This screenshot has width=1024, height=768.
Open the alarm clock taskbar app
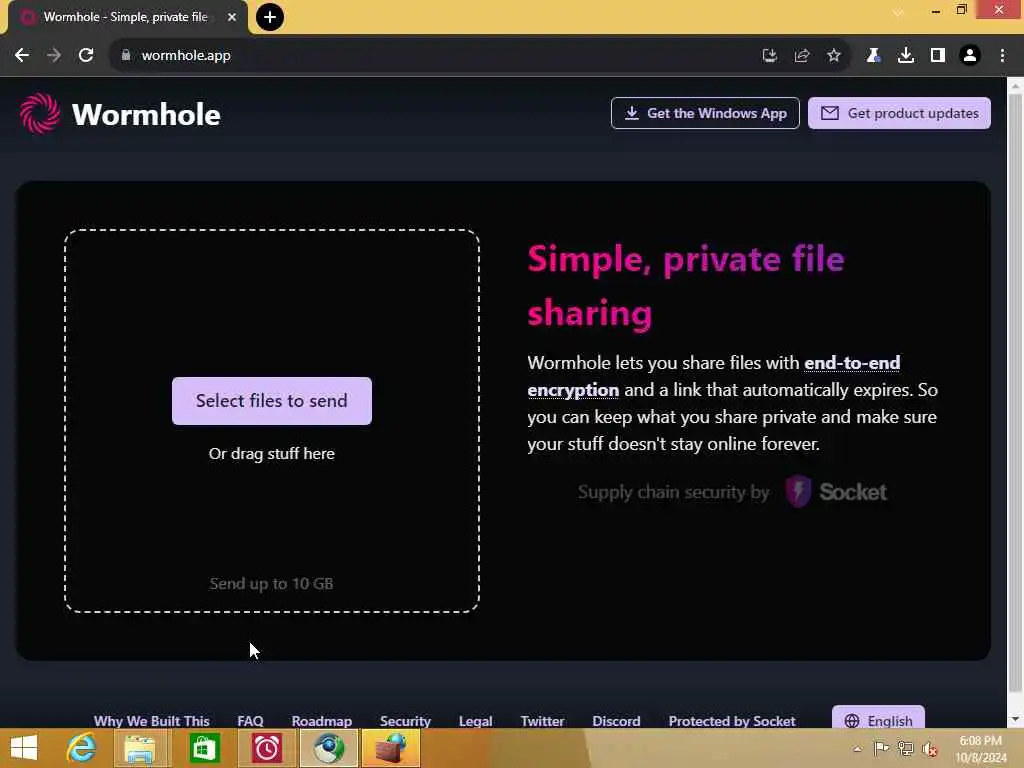(266, 748)
